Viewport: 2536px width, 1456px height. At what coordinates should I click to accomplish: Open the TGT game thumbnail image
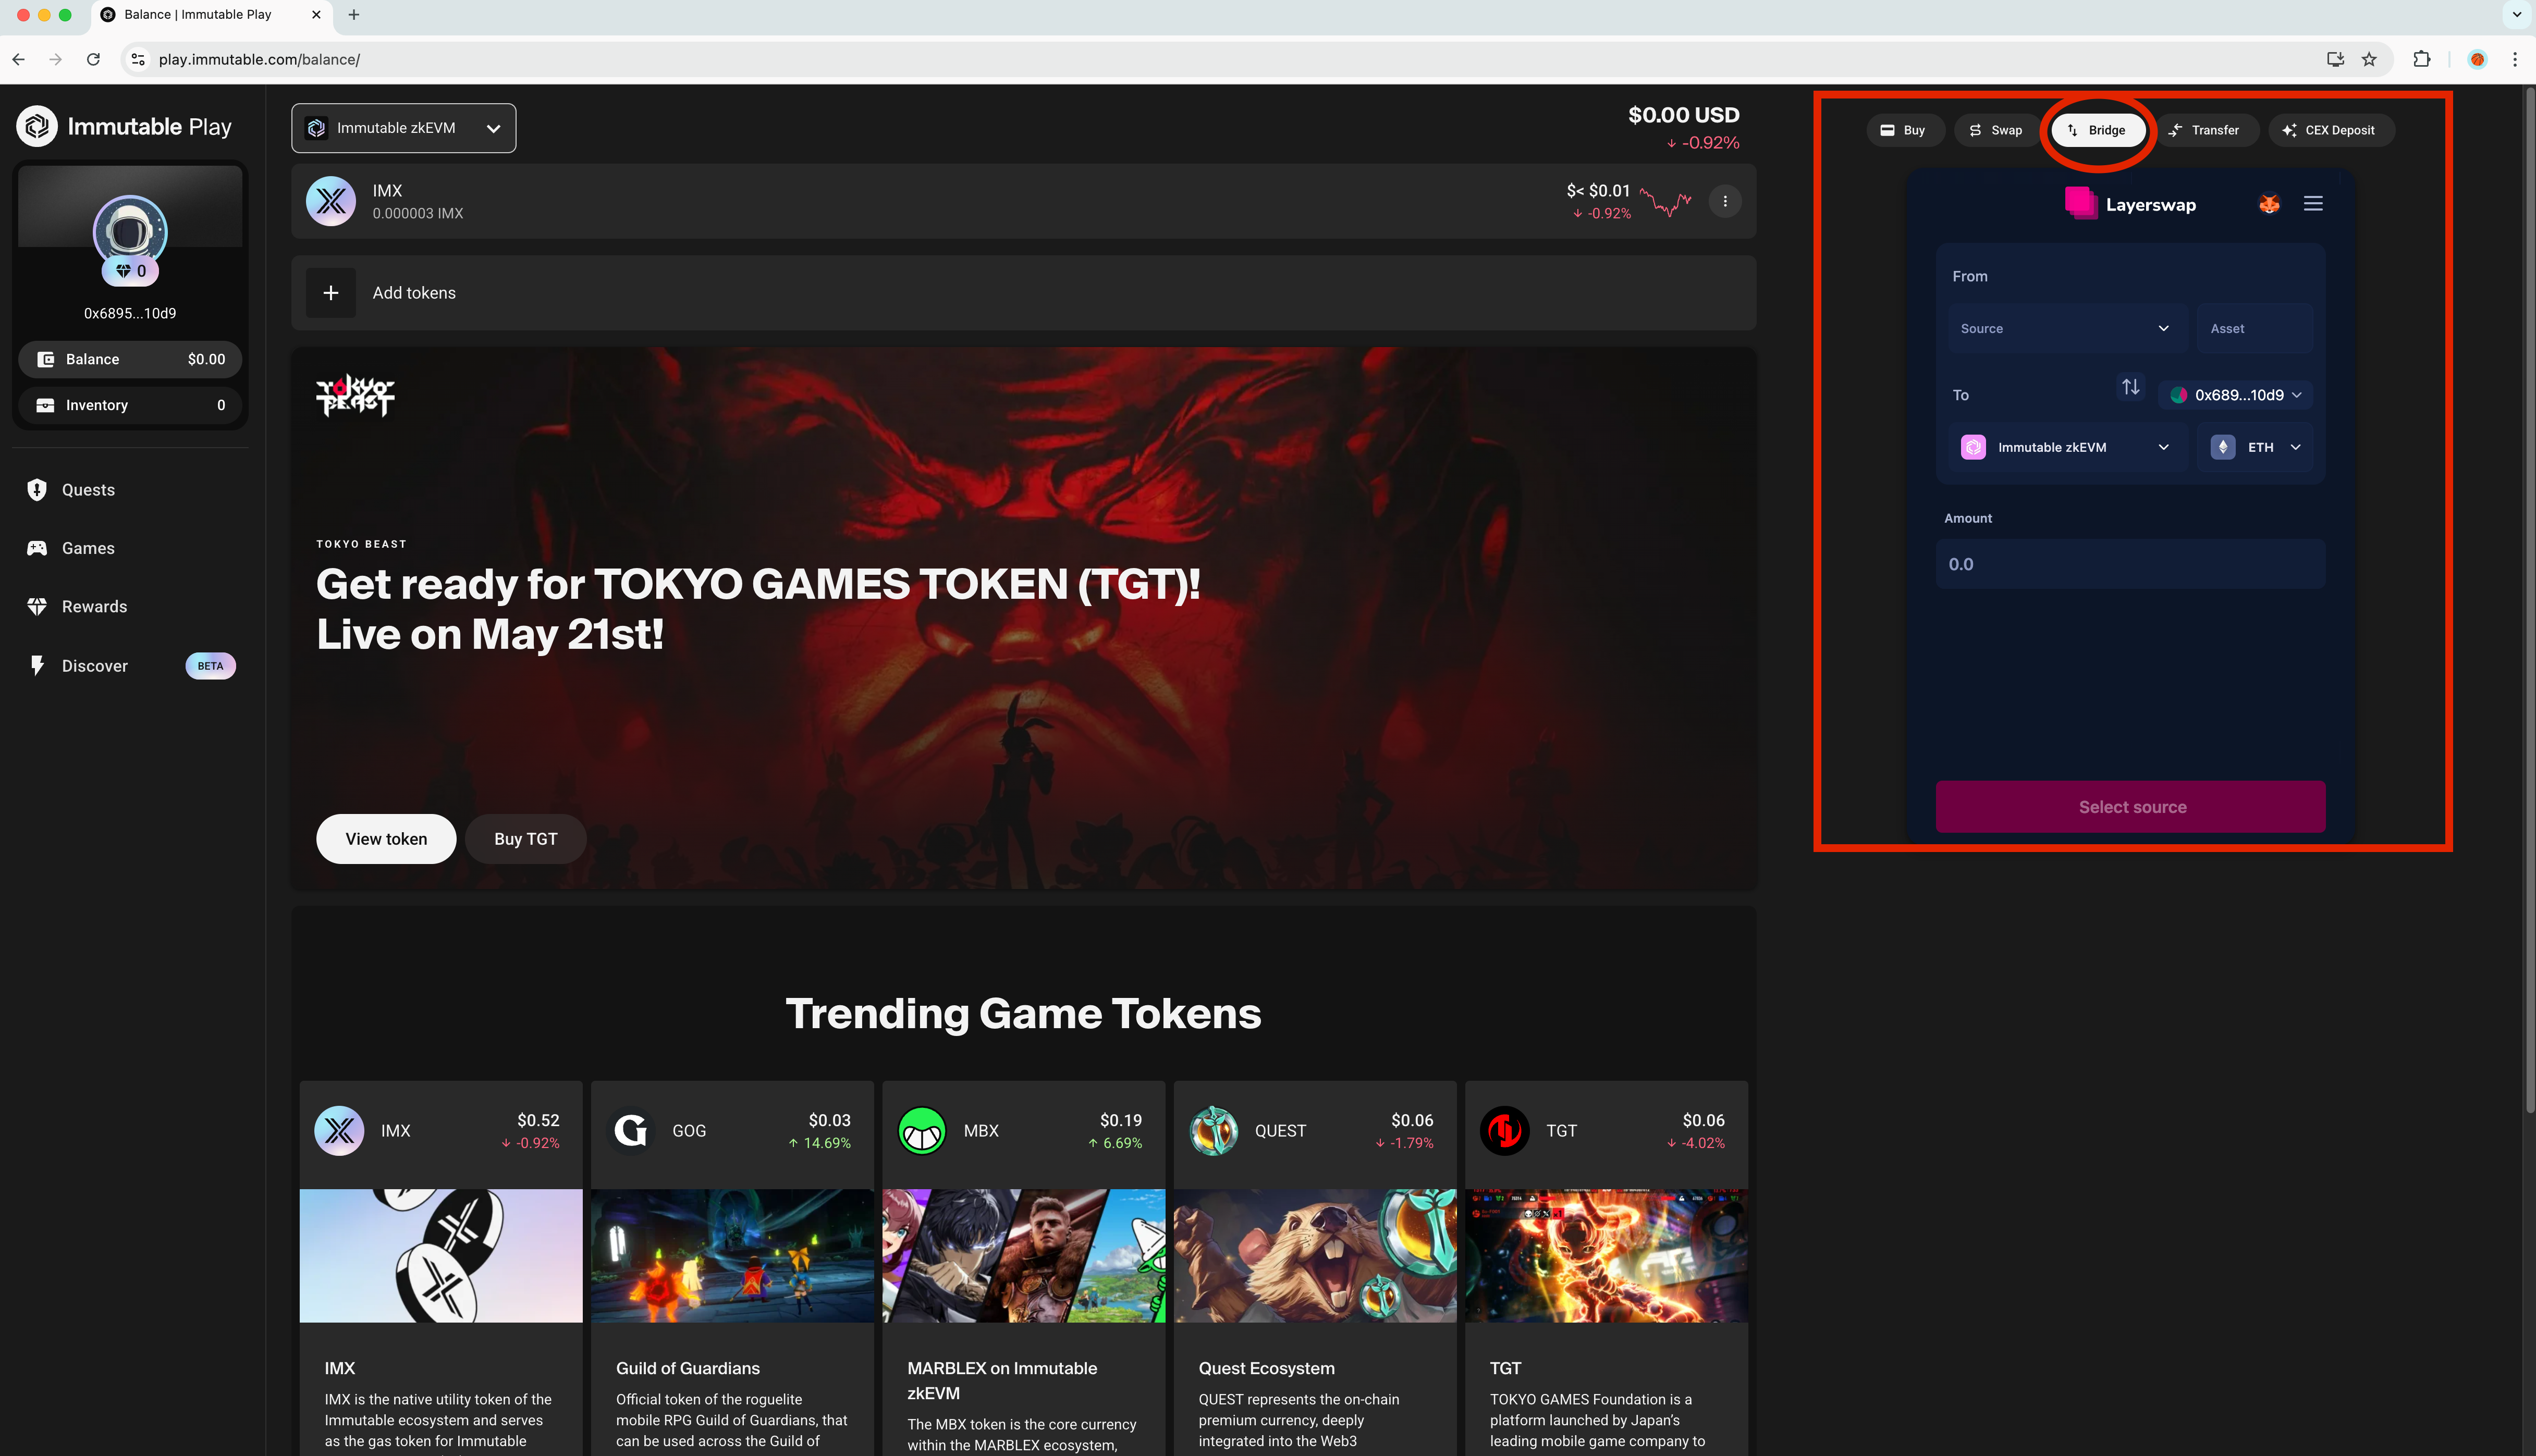tap(1607, 1256)
